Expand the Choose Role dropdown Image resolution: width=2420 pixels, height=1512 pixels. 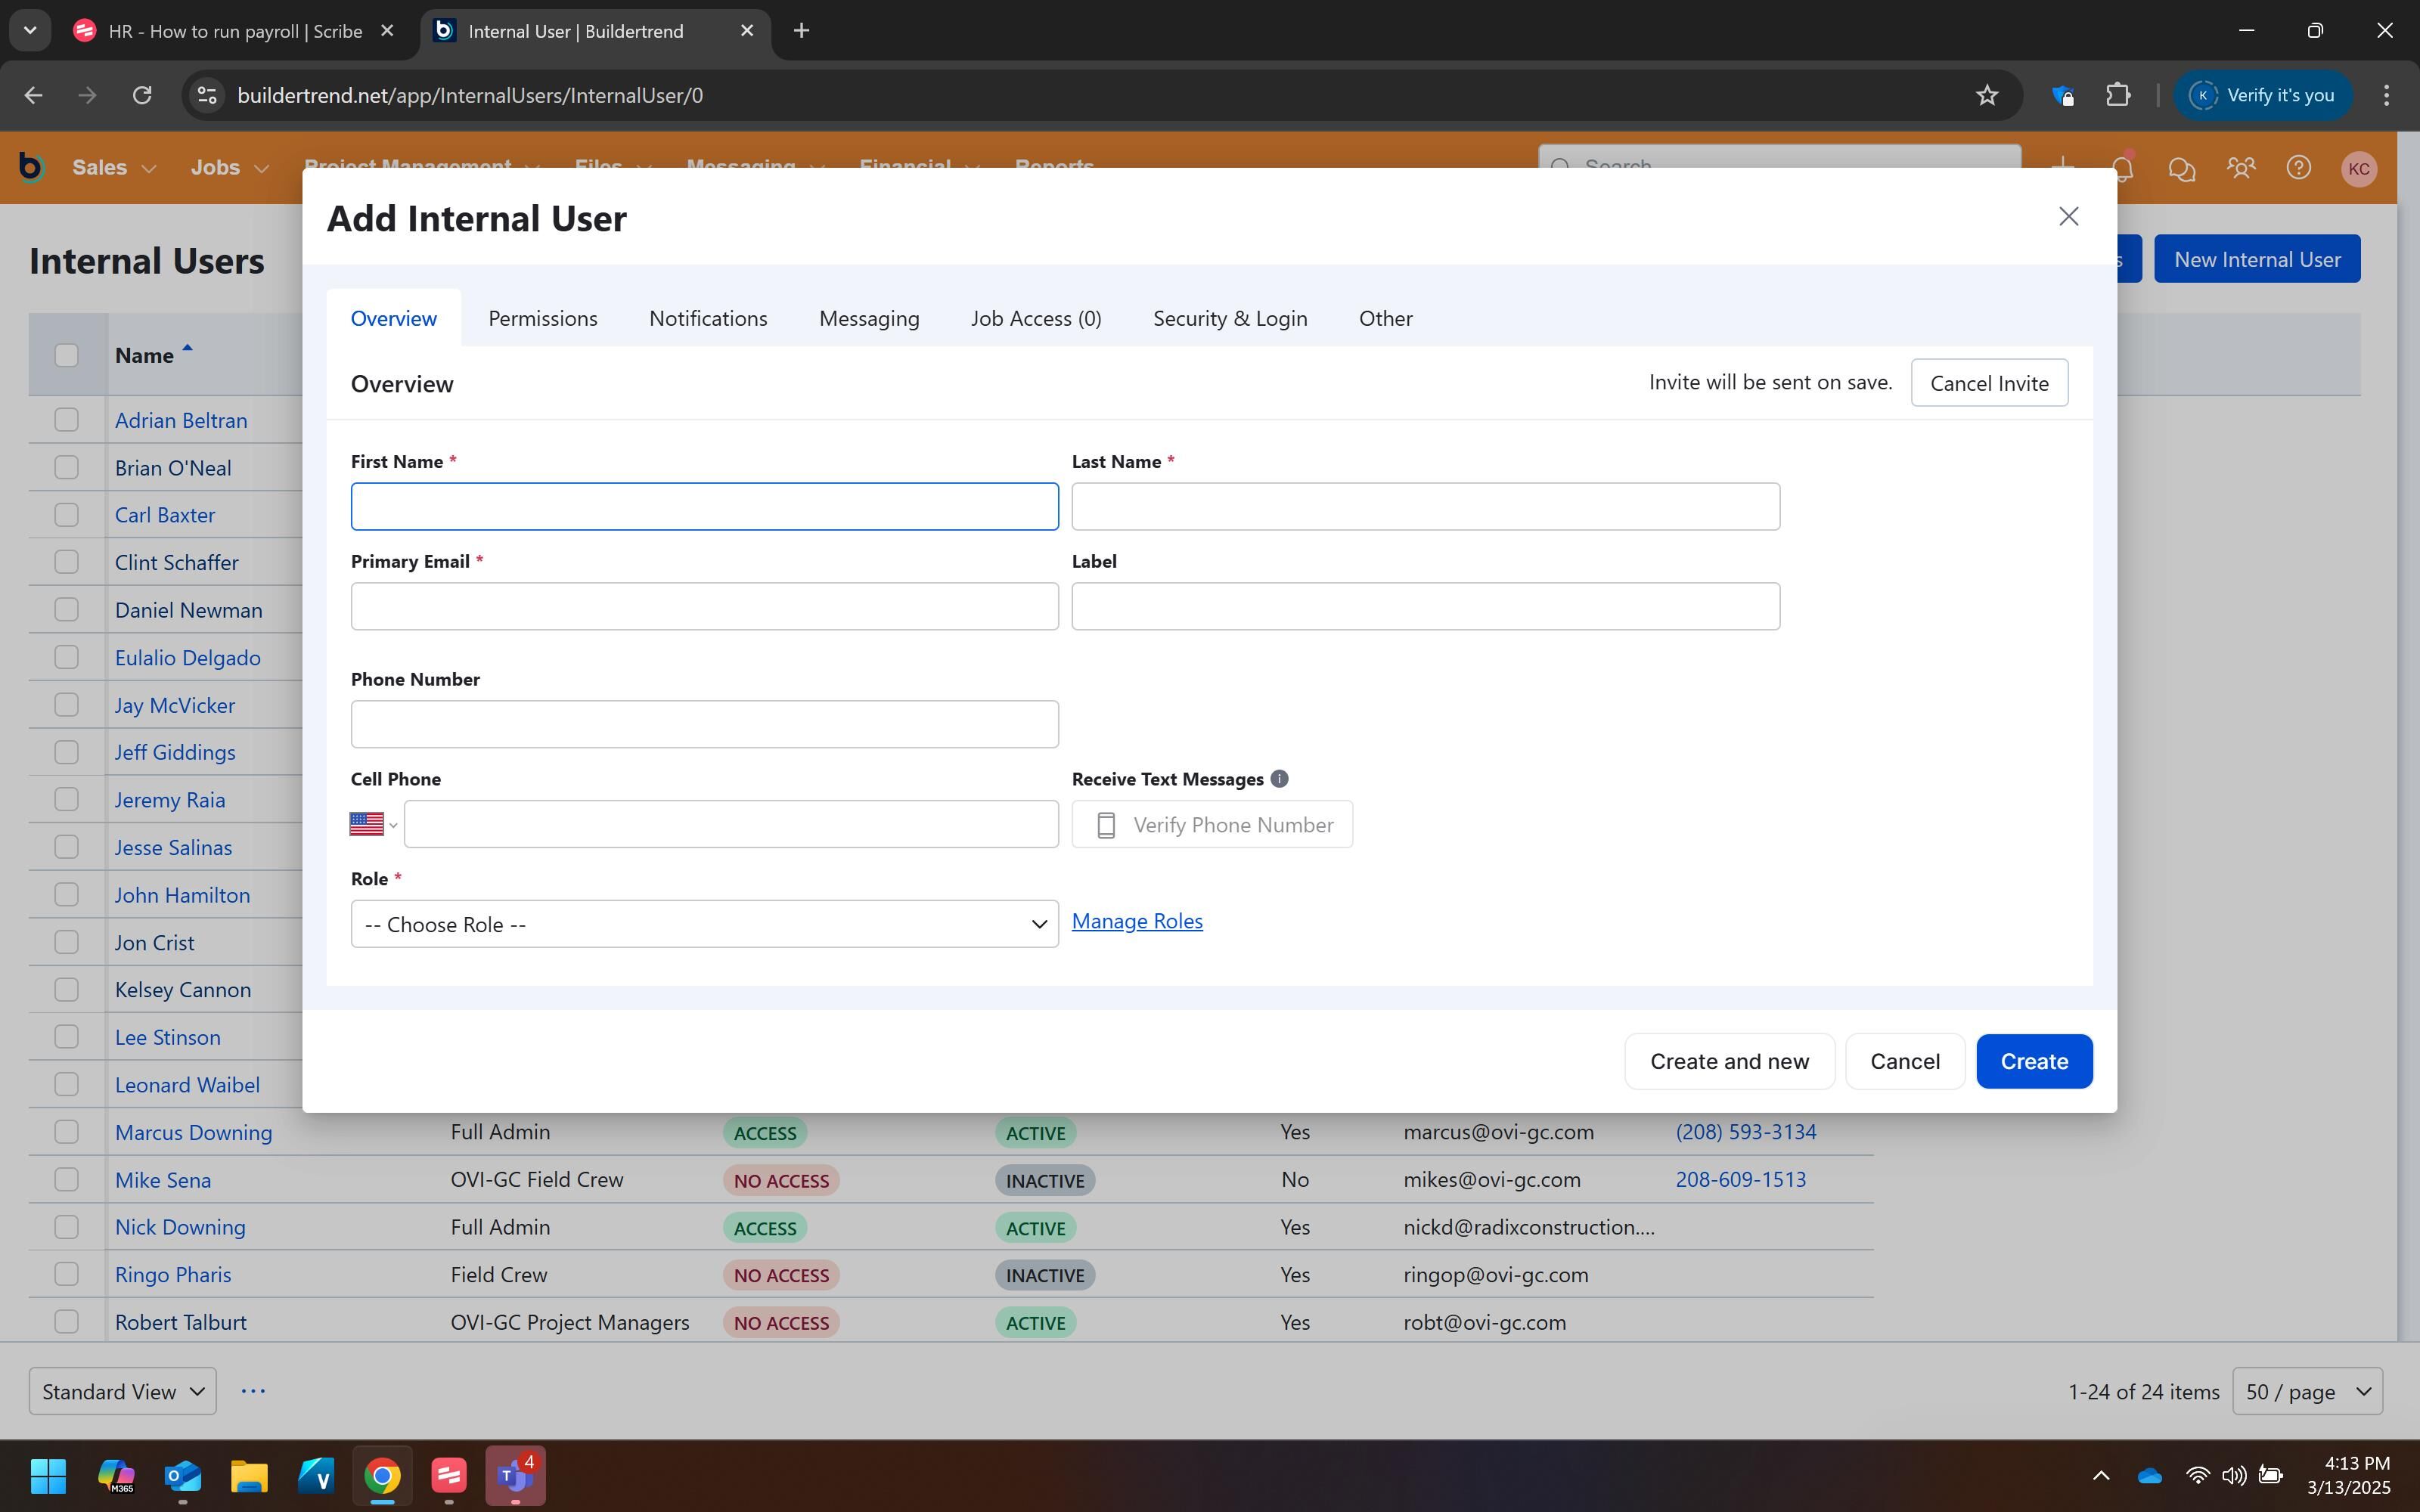(704, 924)
